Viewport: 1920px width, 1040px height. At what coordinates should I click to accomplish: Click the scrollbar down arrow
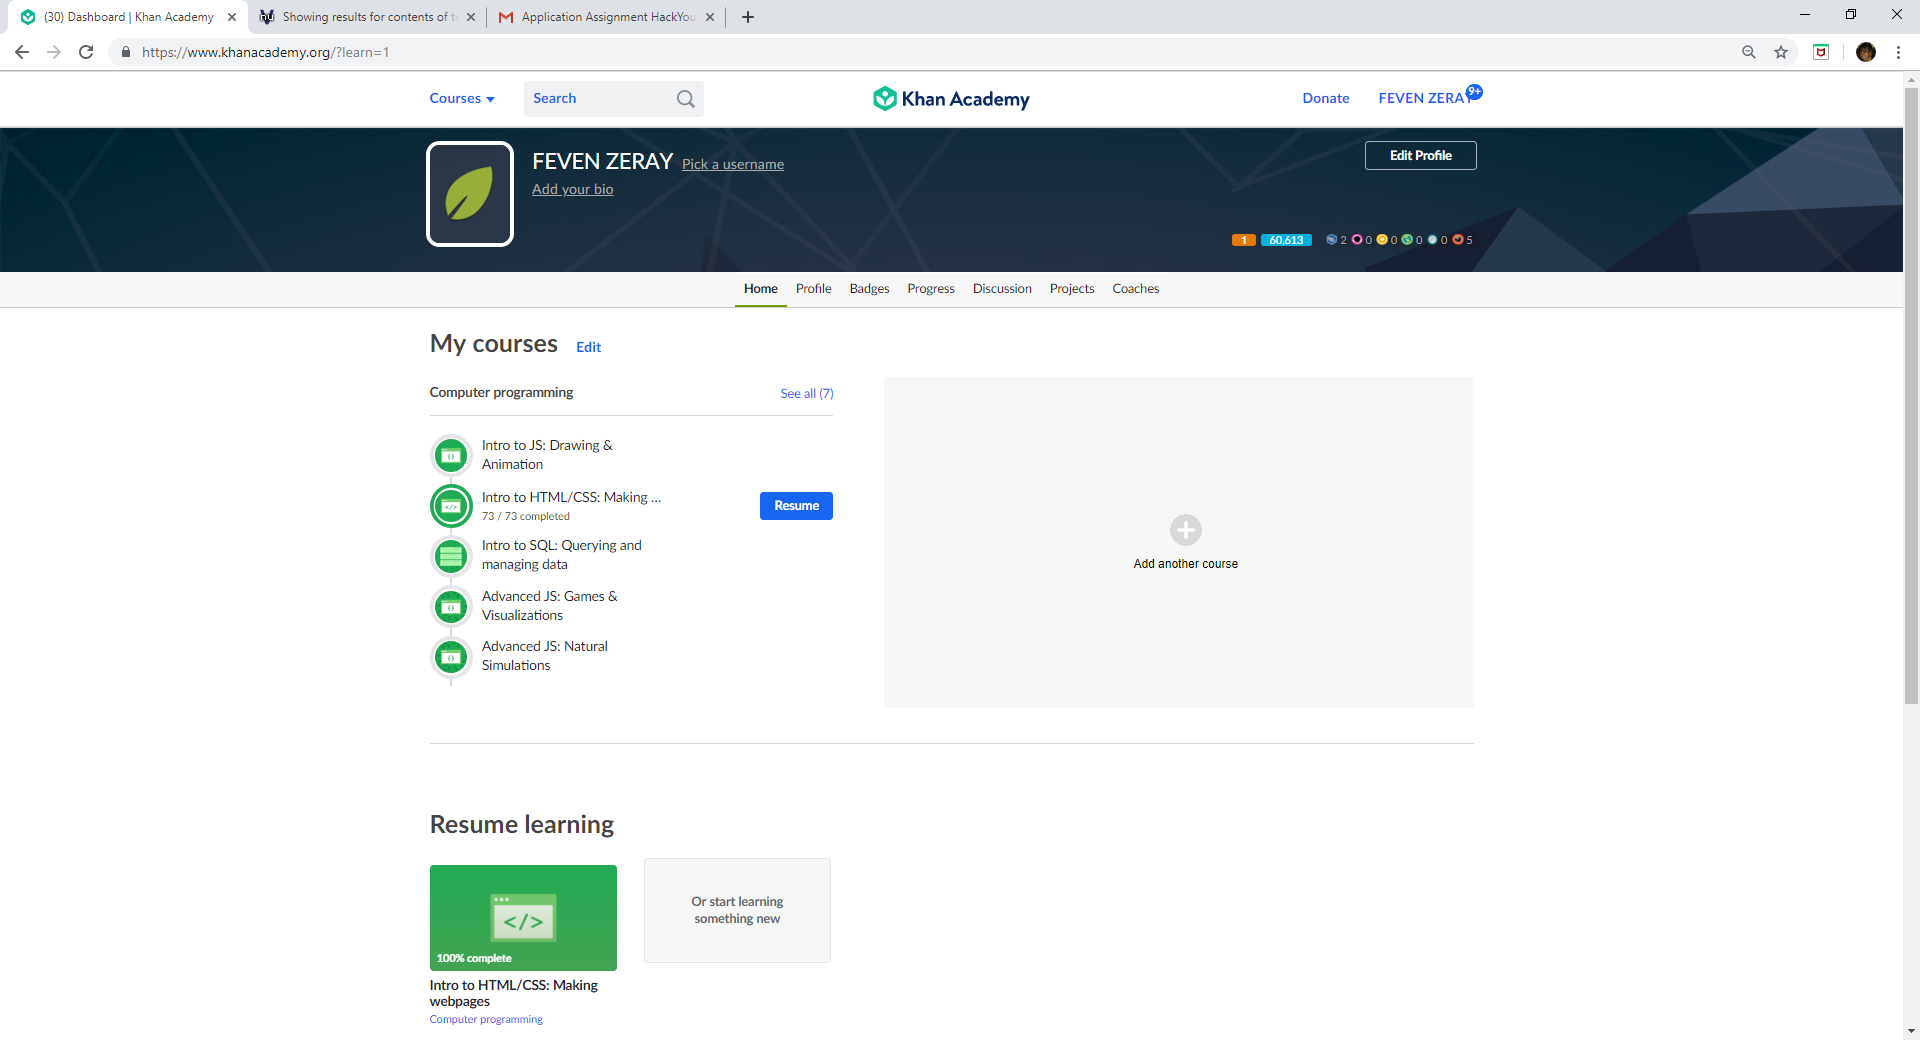pyautogui.click(x=1911, y=1031)
